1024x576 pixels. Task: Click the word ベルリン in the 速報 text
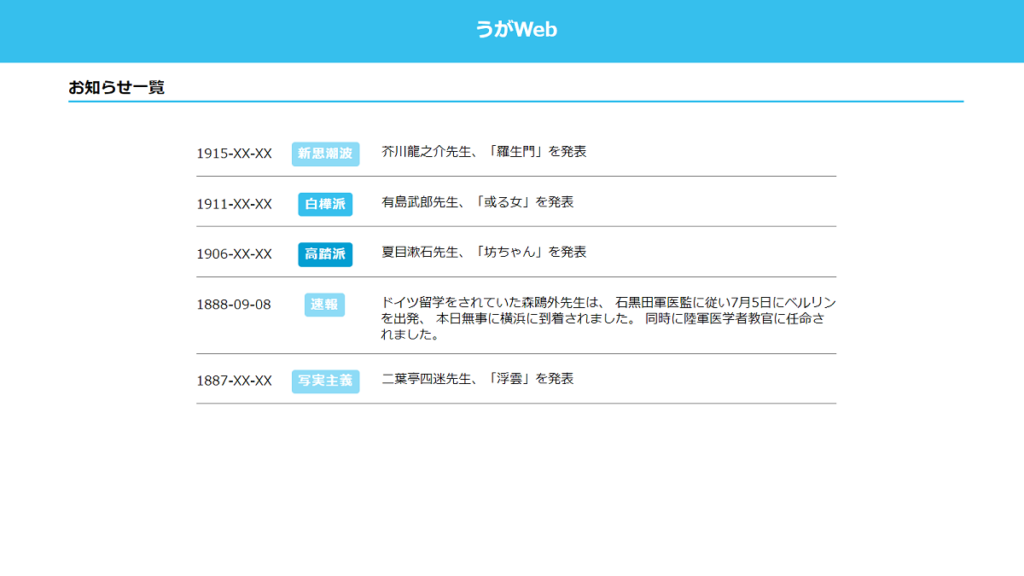pos(811,302)
